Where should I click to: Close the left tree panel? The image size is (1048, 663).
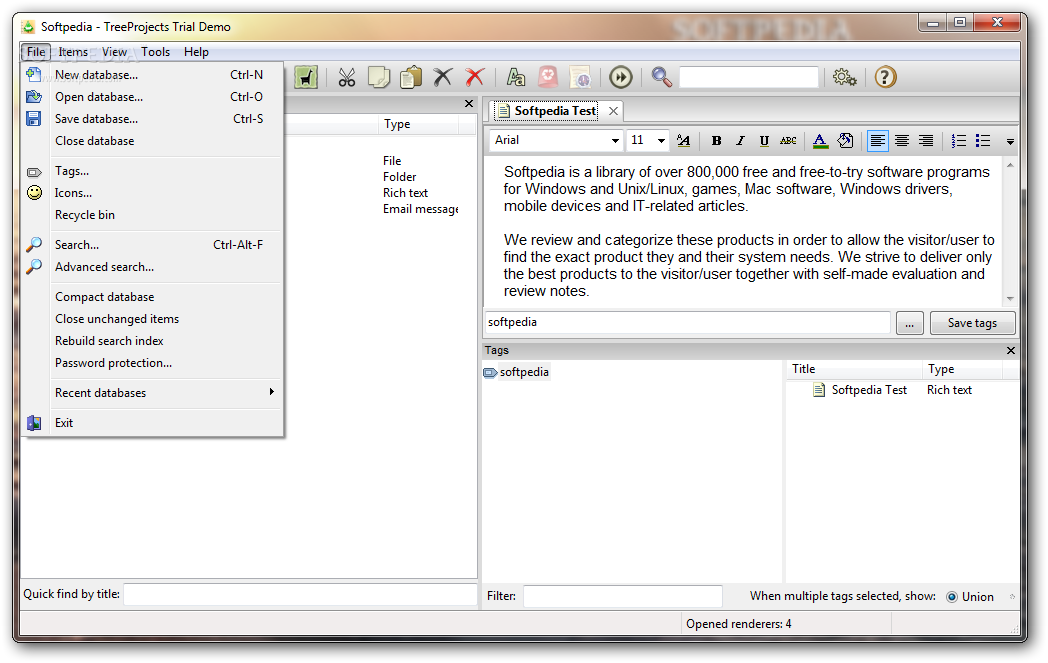[469, 104]
